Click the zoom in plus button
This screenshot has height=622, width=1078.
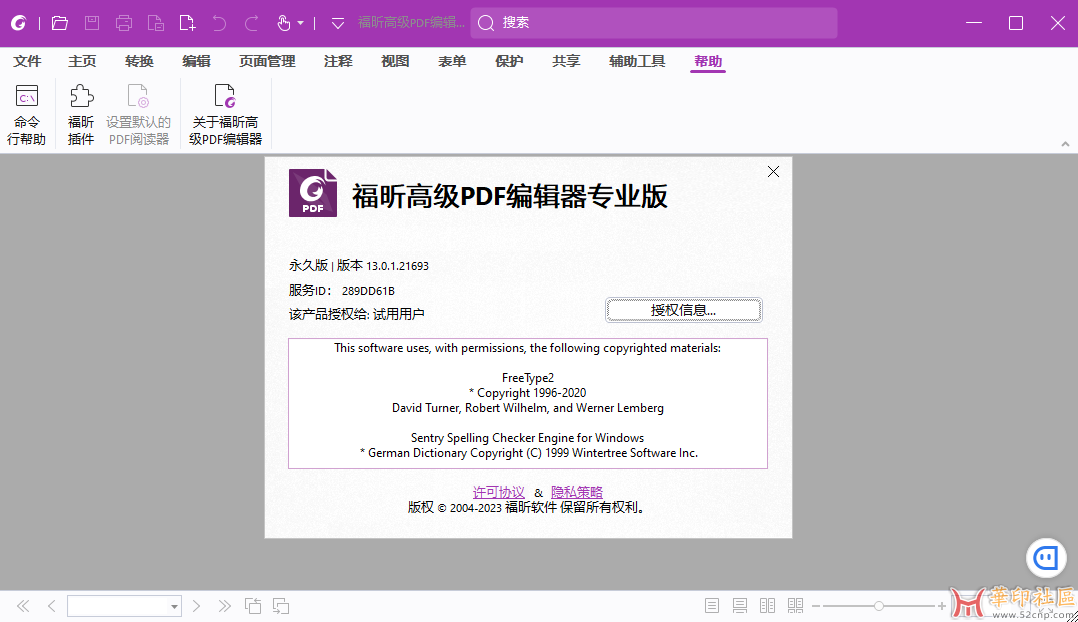tap(942, 606)
